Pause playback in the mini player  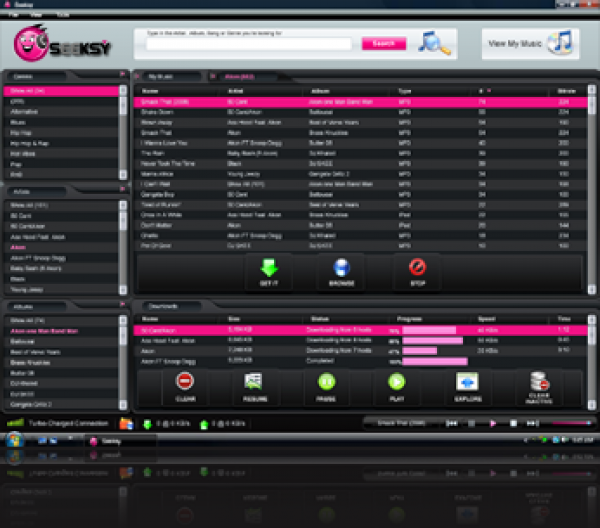[x=471, y=423]
